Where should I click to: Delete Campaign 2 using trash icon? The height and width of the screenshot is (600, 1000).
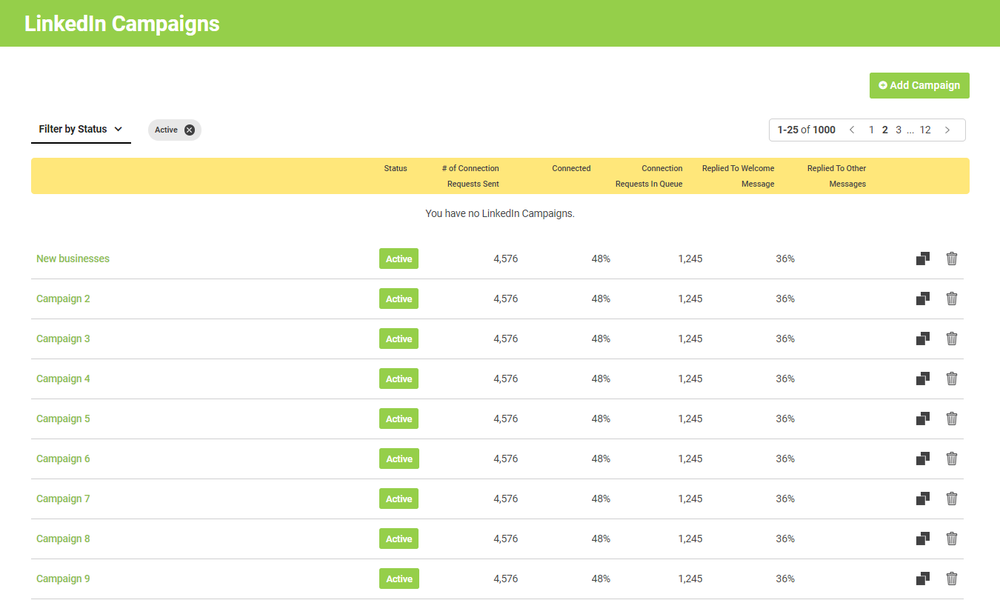(x=952, y=298)
